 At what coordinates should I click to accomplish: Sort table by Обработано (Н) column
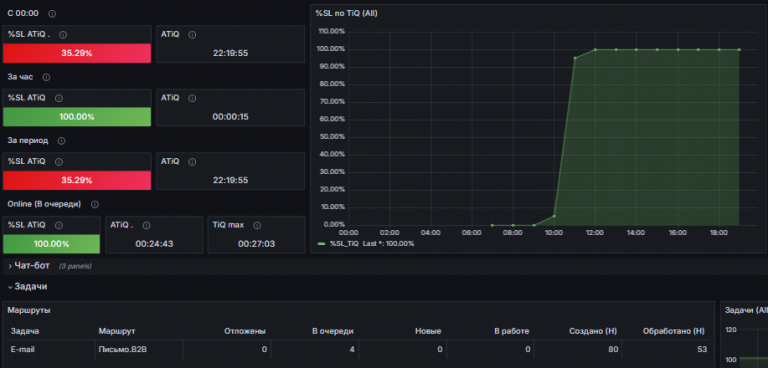click(674, 331)
